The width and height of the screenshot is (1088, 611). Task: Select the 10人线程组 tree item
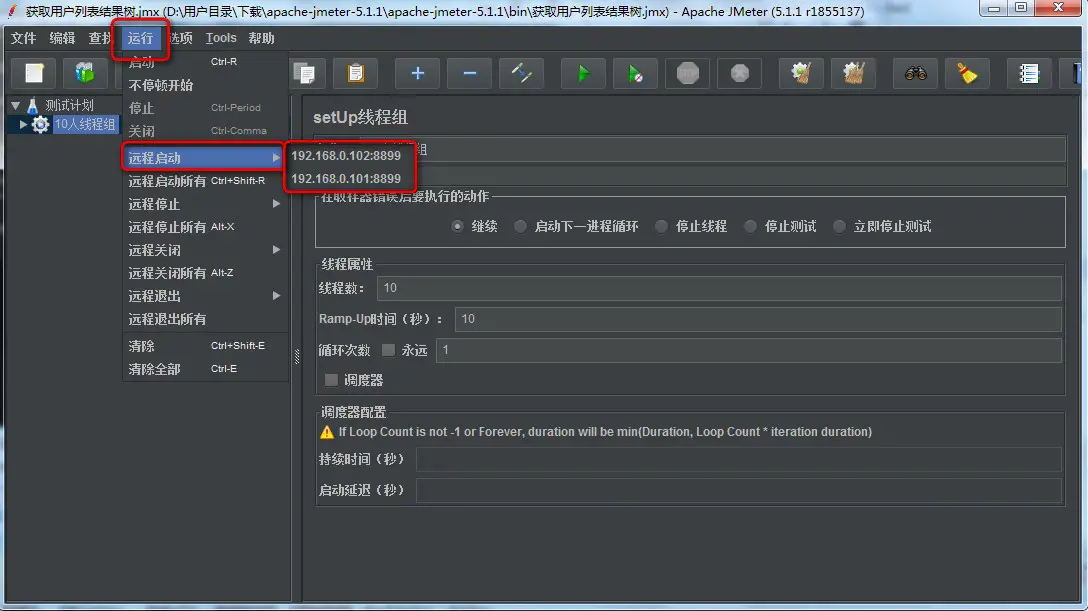(85, 124)
